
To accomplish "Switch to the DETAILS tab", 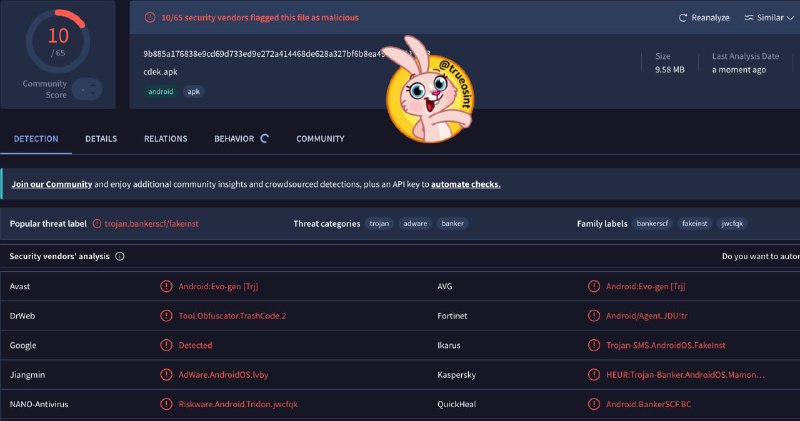I will click(x=101, y=139).
